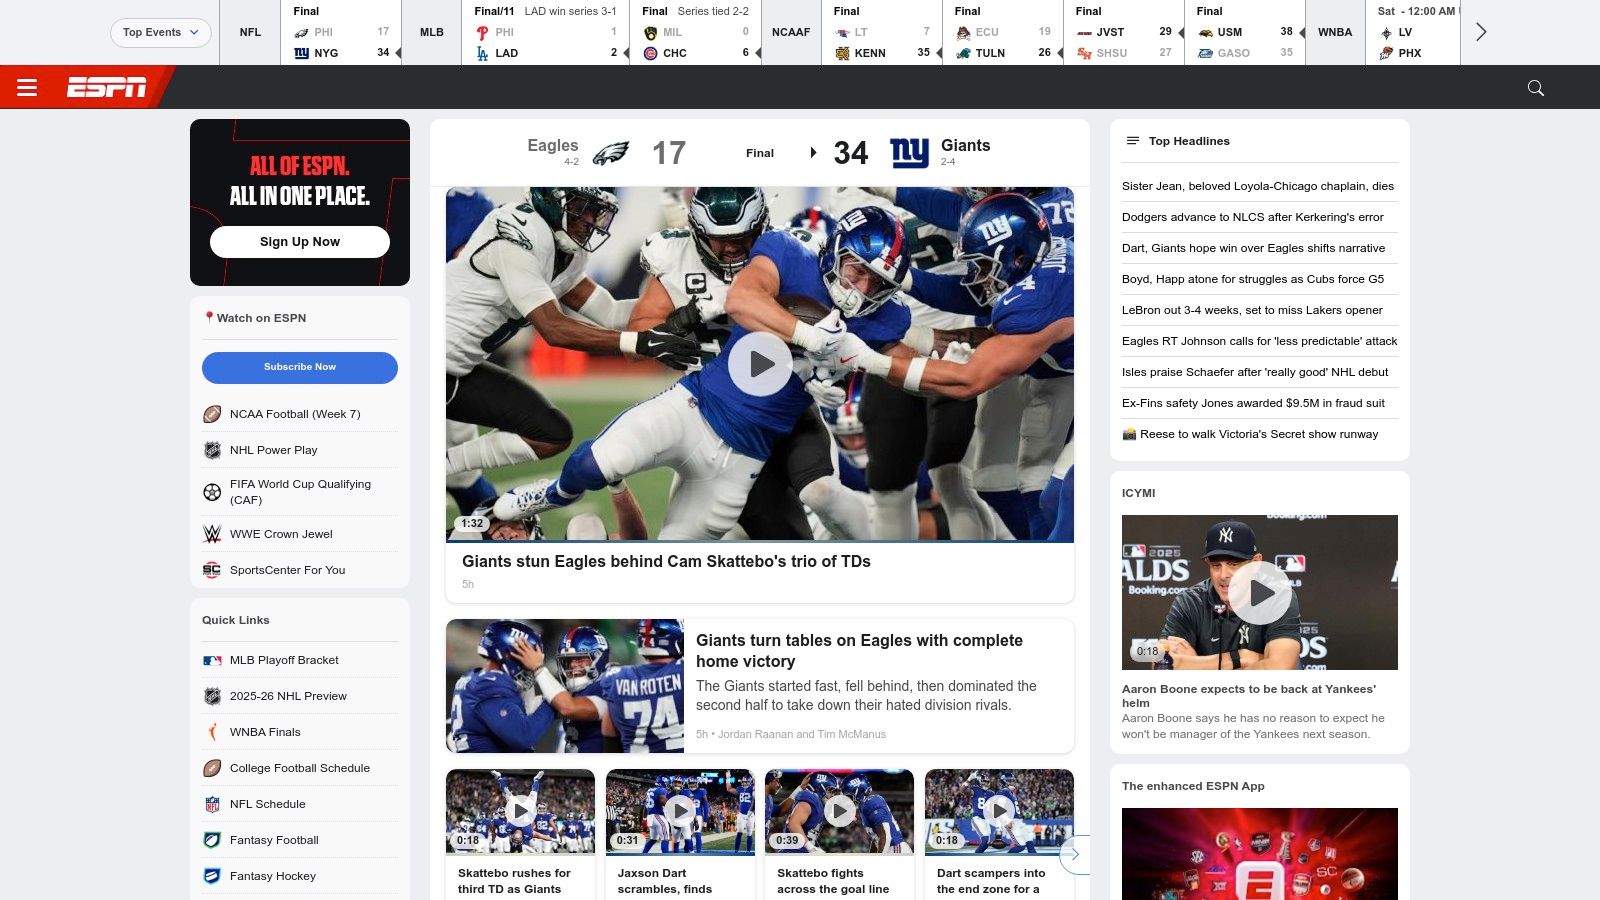This screenshot has height=900, width=1600.
Task: Open Aaron Boone expects to be back headline
Action: 1249,696
